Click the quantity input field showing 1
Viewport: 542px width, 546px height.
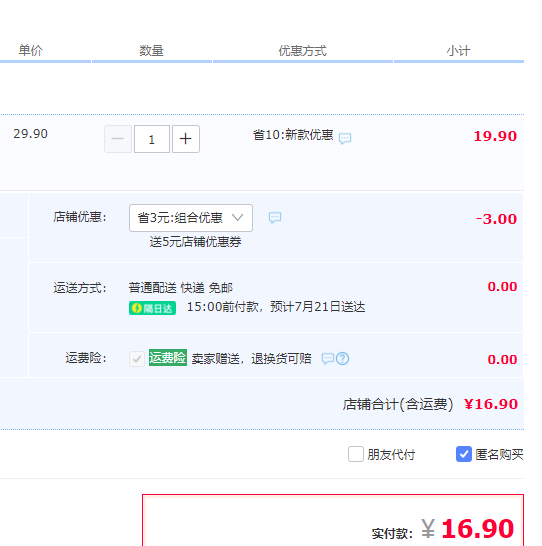pos(152,139)
